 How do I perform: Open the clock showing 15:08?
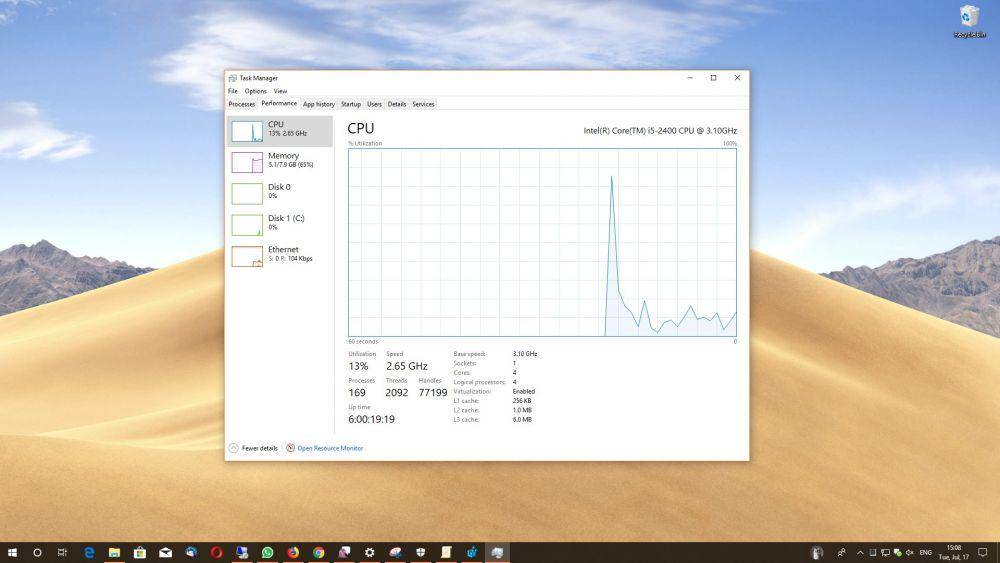(x=953, y=553)
